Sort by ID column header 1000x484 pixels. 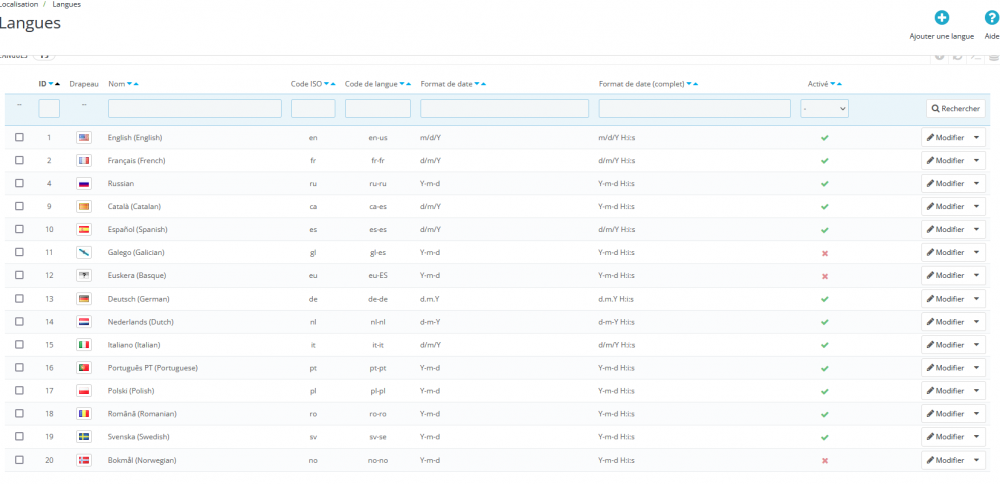click(42, 84)
